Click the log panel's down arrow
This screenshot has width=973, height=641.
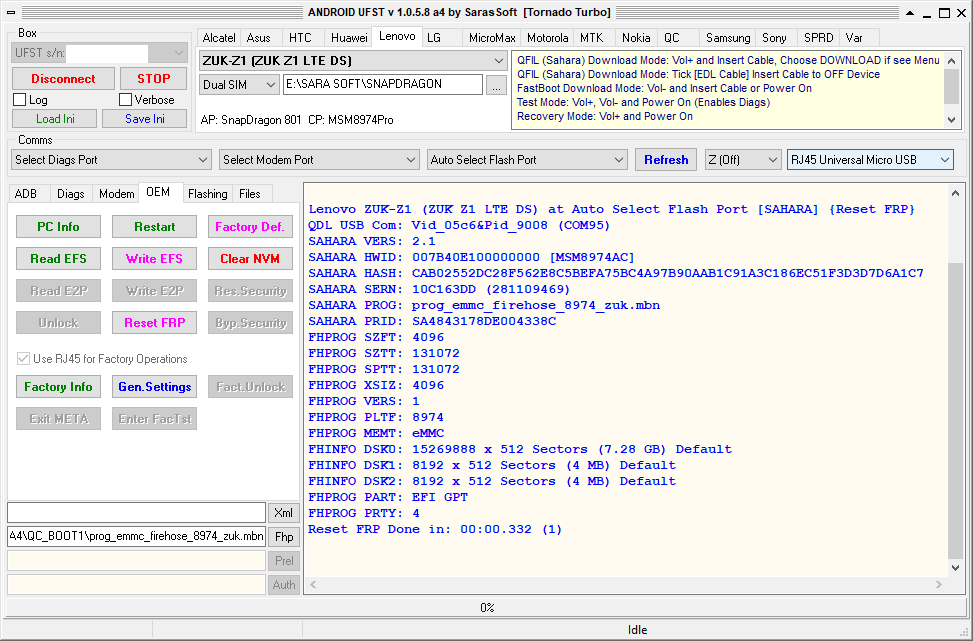[x=956, y=568]
